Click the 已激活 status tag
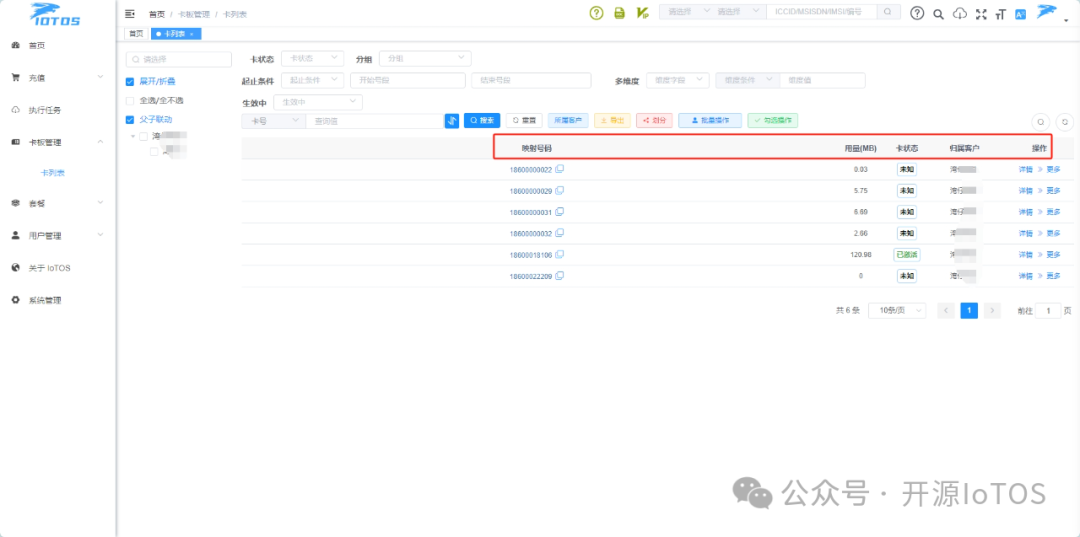 tap(906, 254)
